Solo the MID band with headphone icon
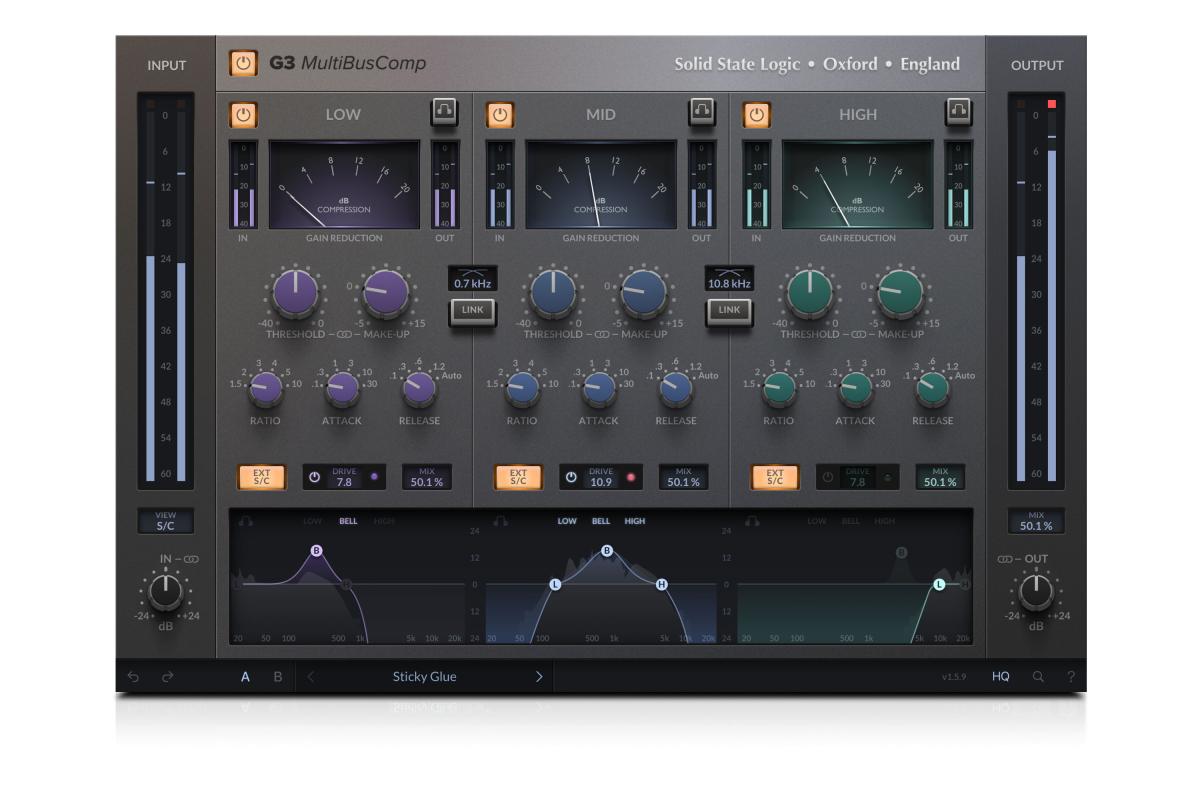 [701, 112]
